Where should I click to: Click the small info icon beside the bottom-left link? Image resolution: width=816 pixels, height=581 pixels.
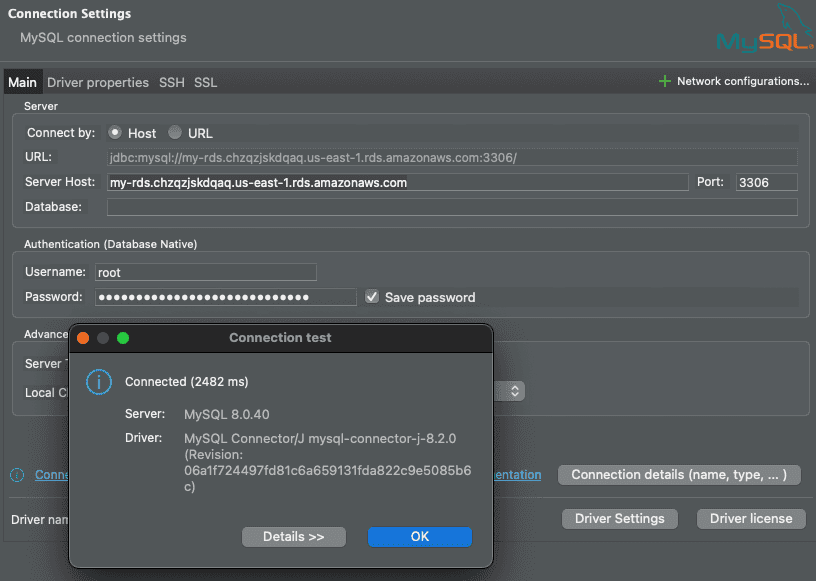pyautogui.click(x=18, y=475)
